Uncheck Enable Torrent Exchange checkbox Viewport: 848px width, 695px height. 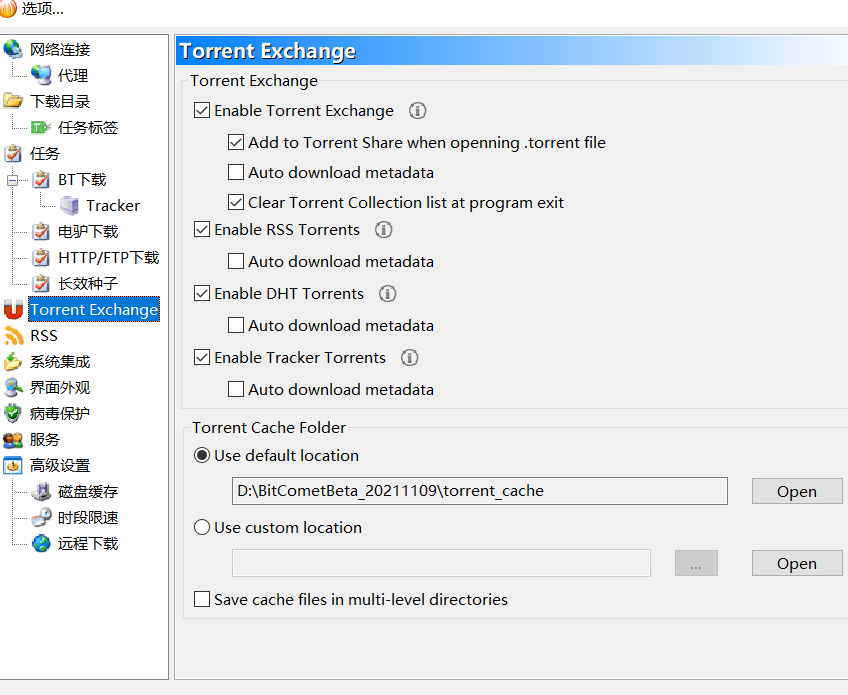[202, 111]
